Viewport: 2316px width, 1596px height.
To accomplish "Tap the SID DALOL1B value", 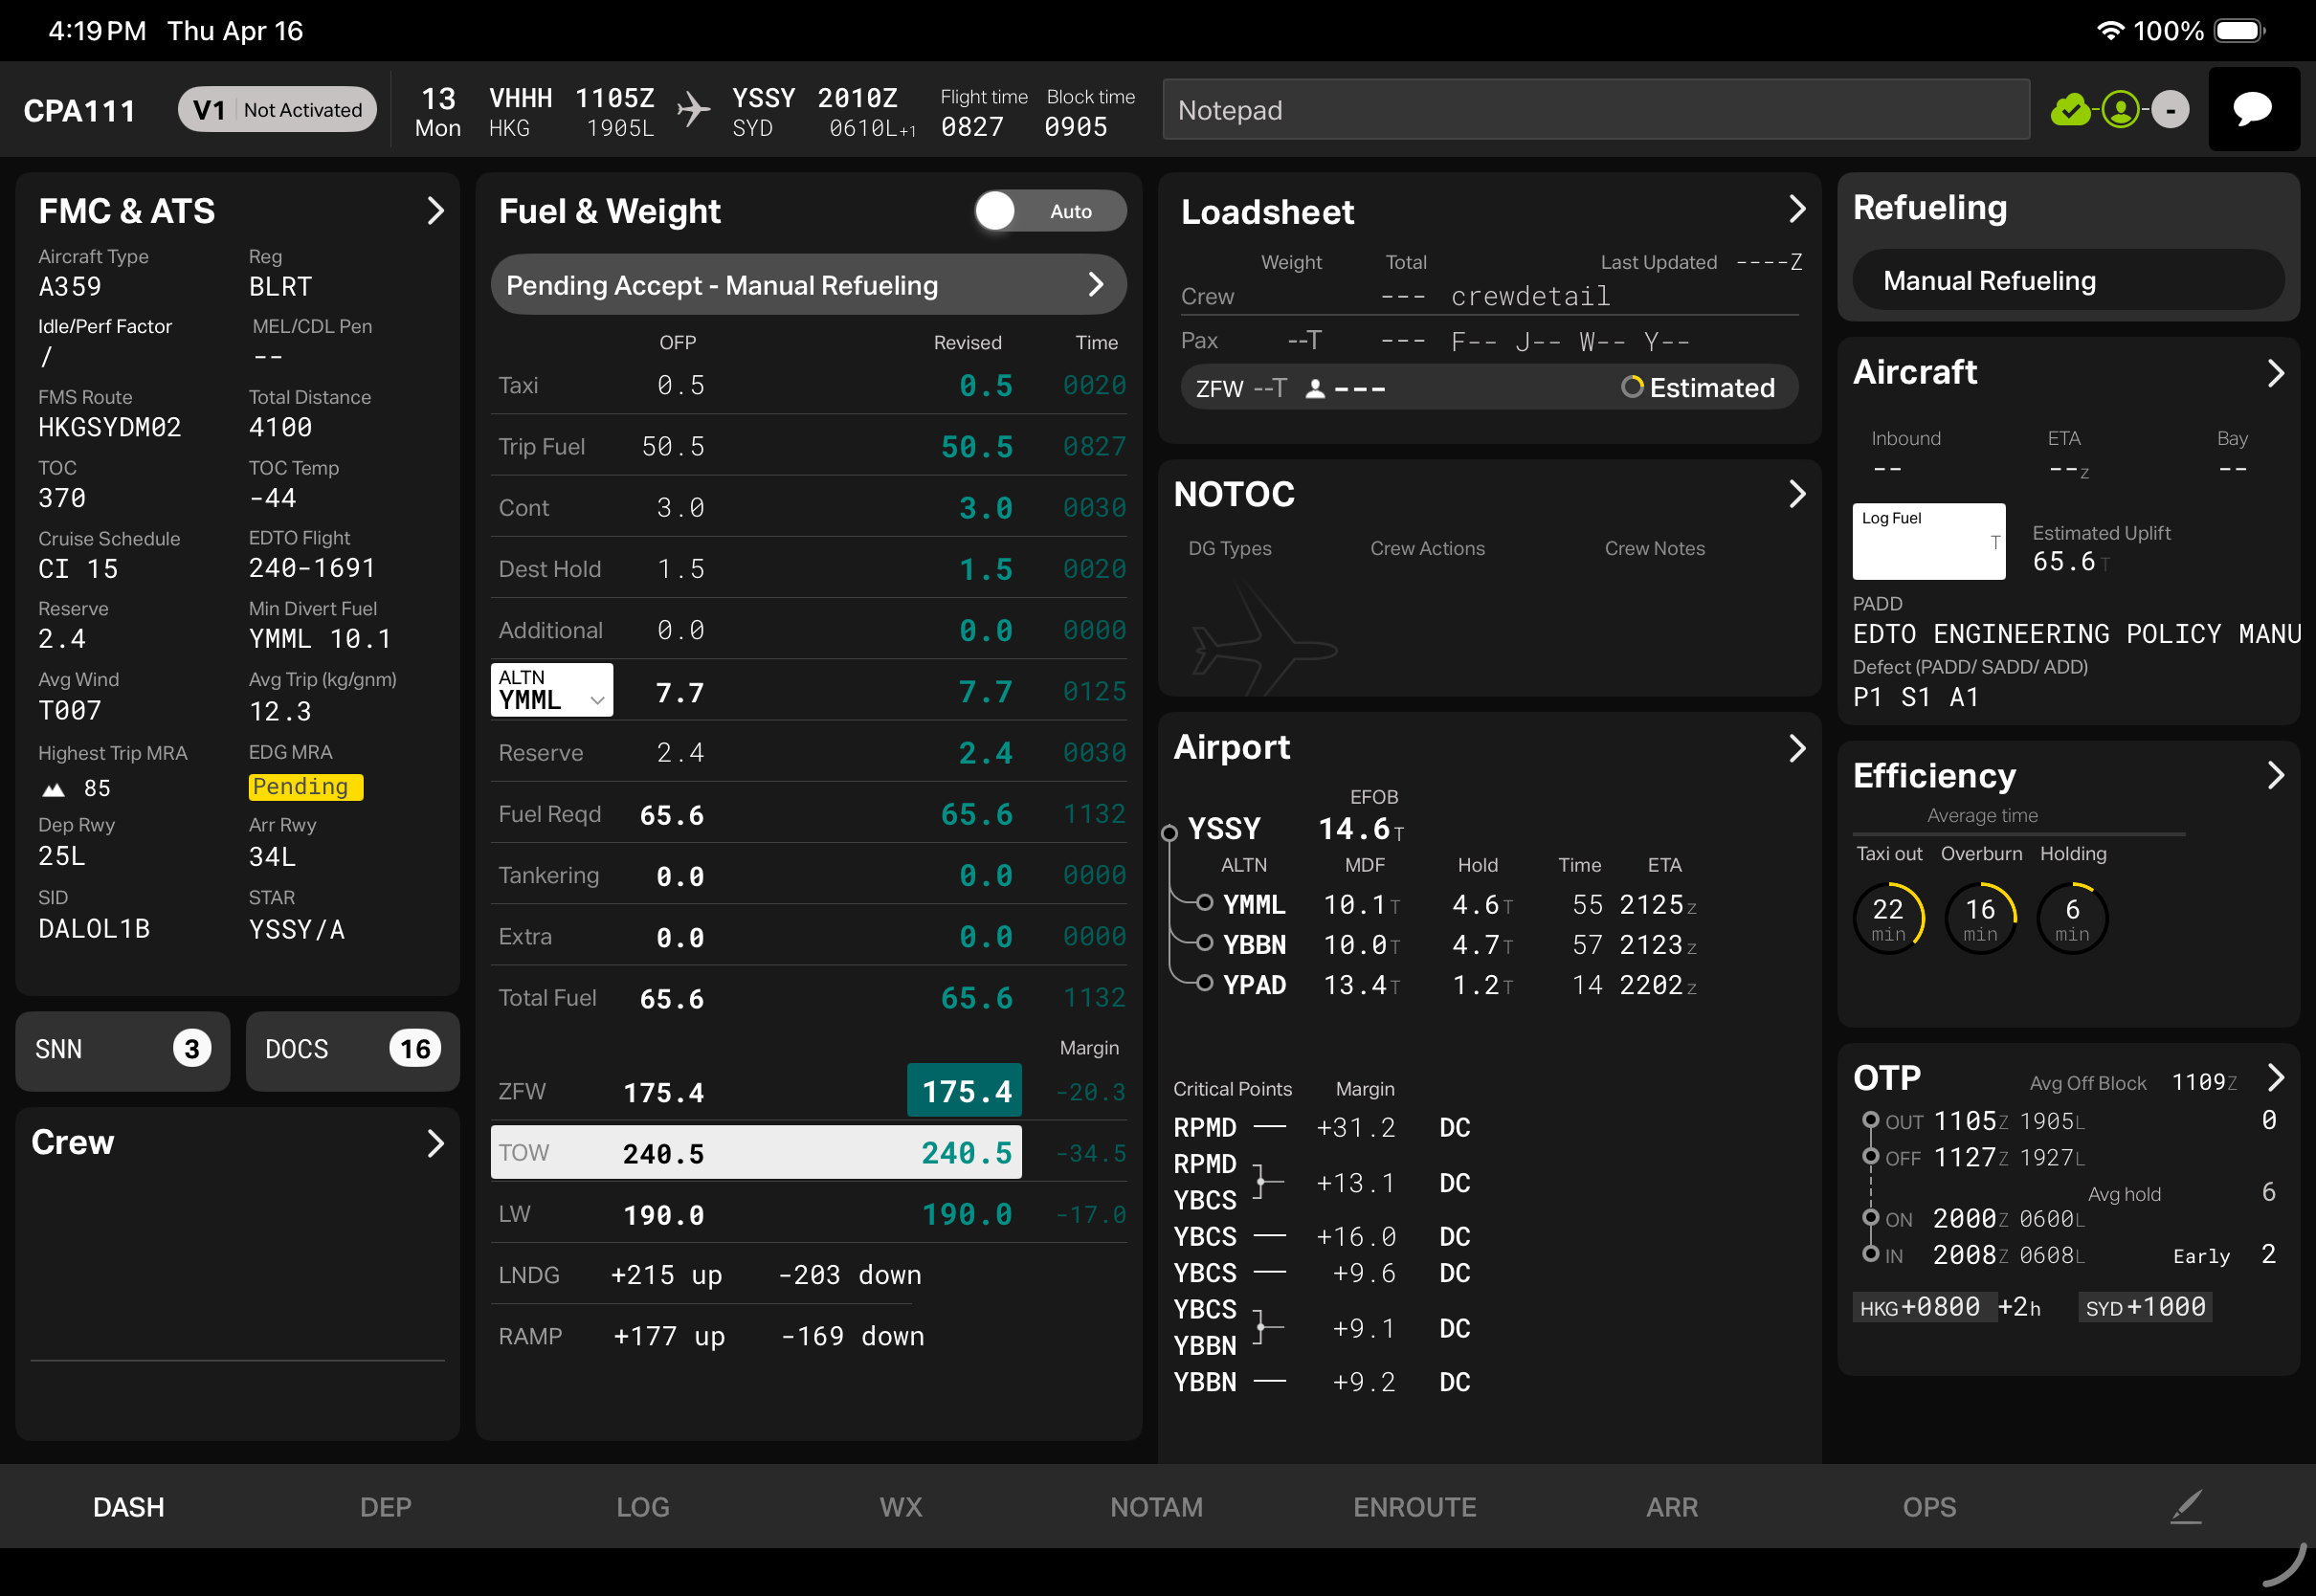I will pyautogui.click(x=94, y=929).
